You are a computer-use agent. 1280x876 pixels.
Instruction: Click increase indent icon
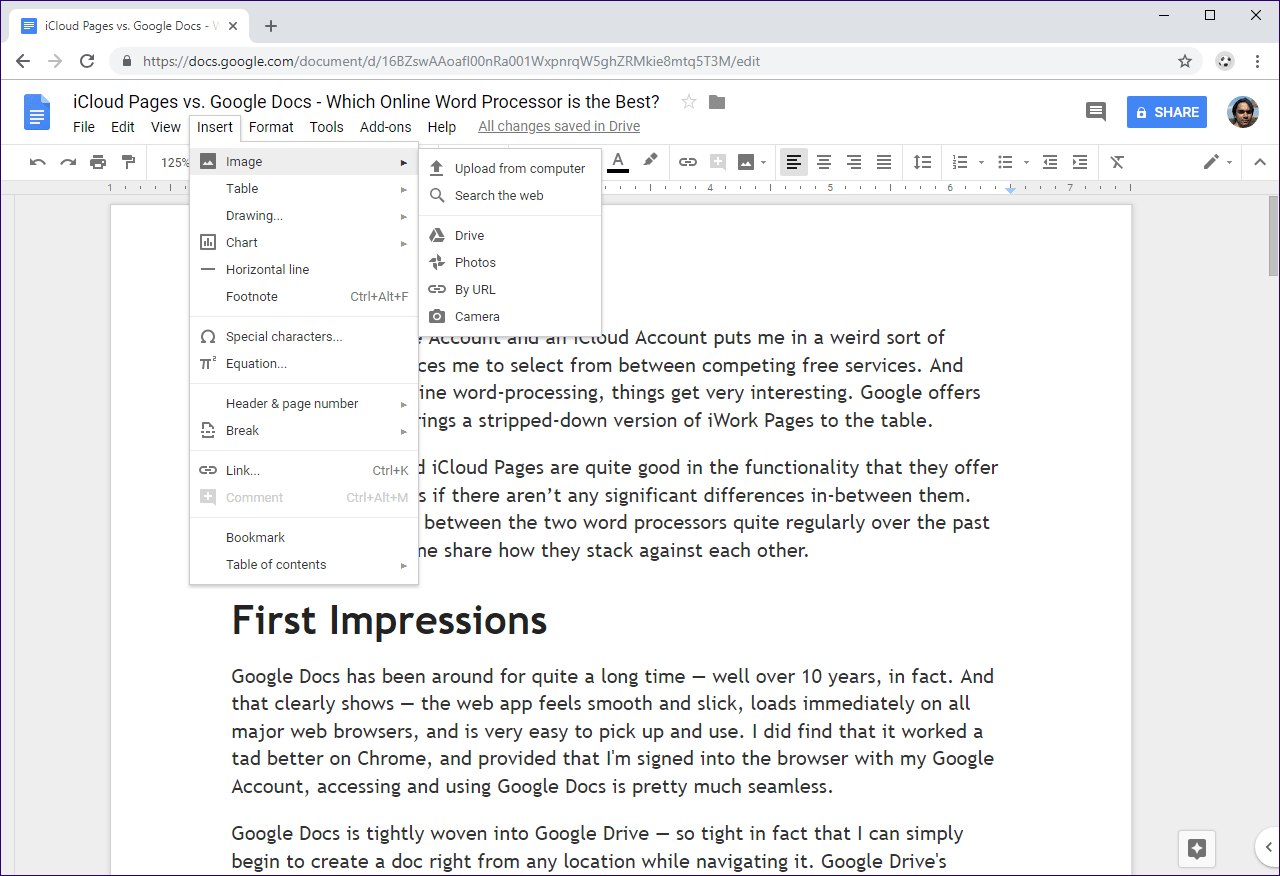click(x=1080, y=162)
